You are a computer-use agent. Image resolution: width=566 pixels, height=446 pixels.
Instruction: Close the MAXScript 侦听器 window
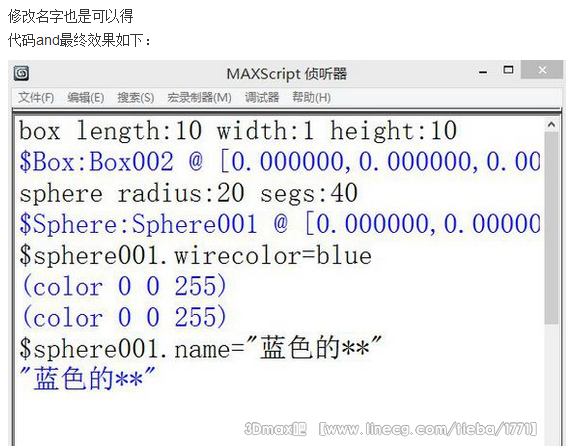pos(542,70)
